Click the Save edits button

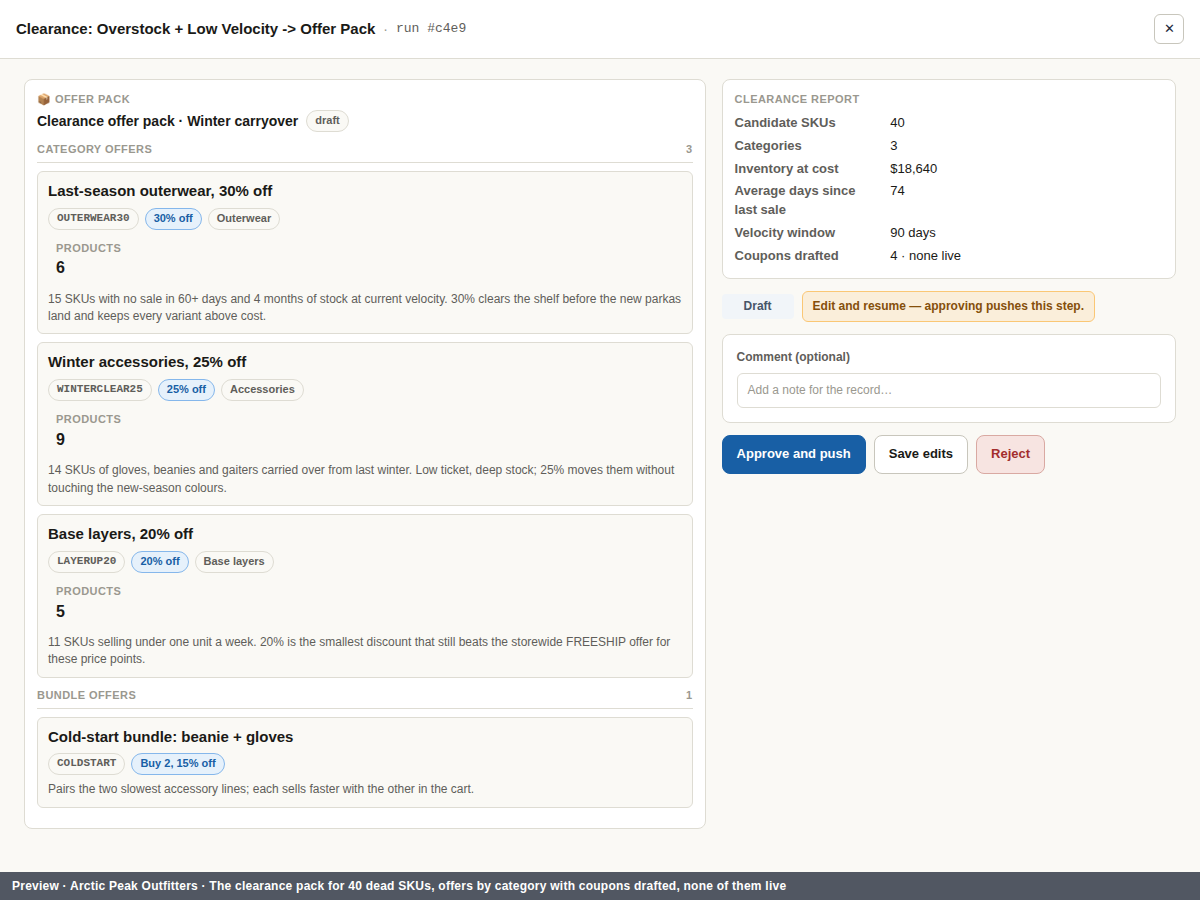[921, 454]
